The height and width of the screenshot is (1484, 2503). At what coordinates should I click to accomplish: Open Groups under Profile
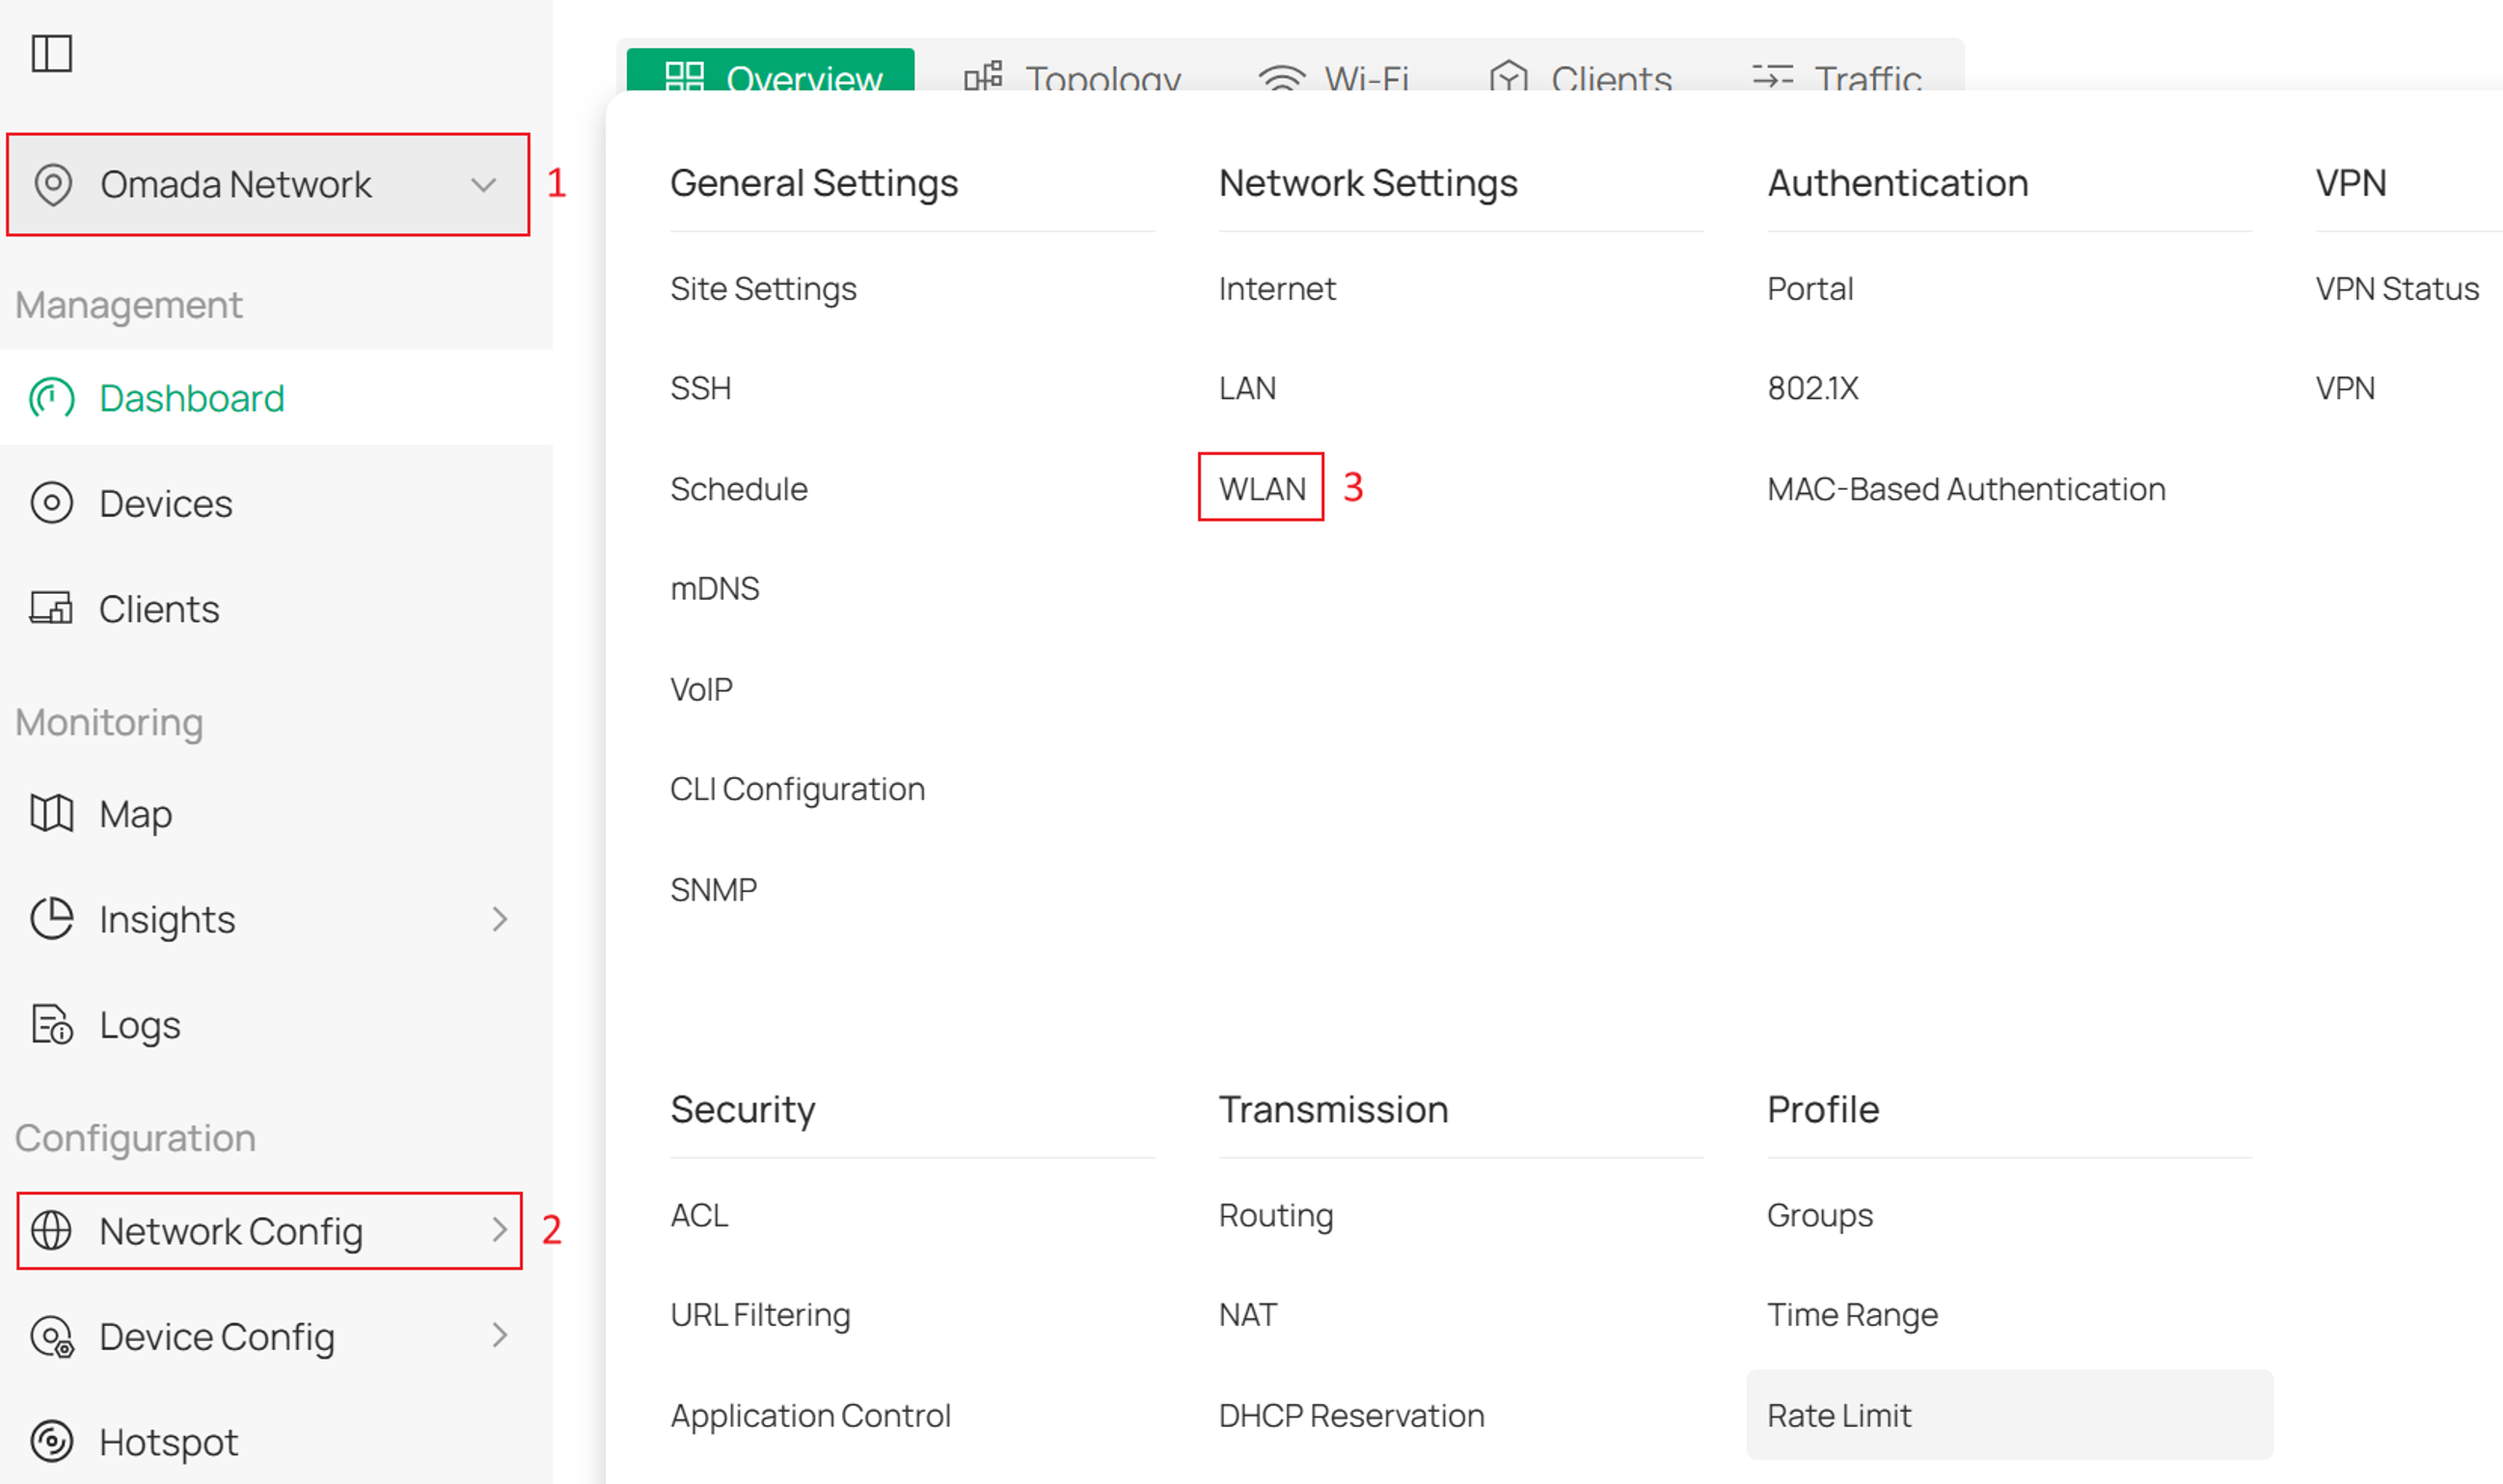pos(1820,1215)
